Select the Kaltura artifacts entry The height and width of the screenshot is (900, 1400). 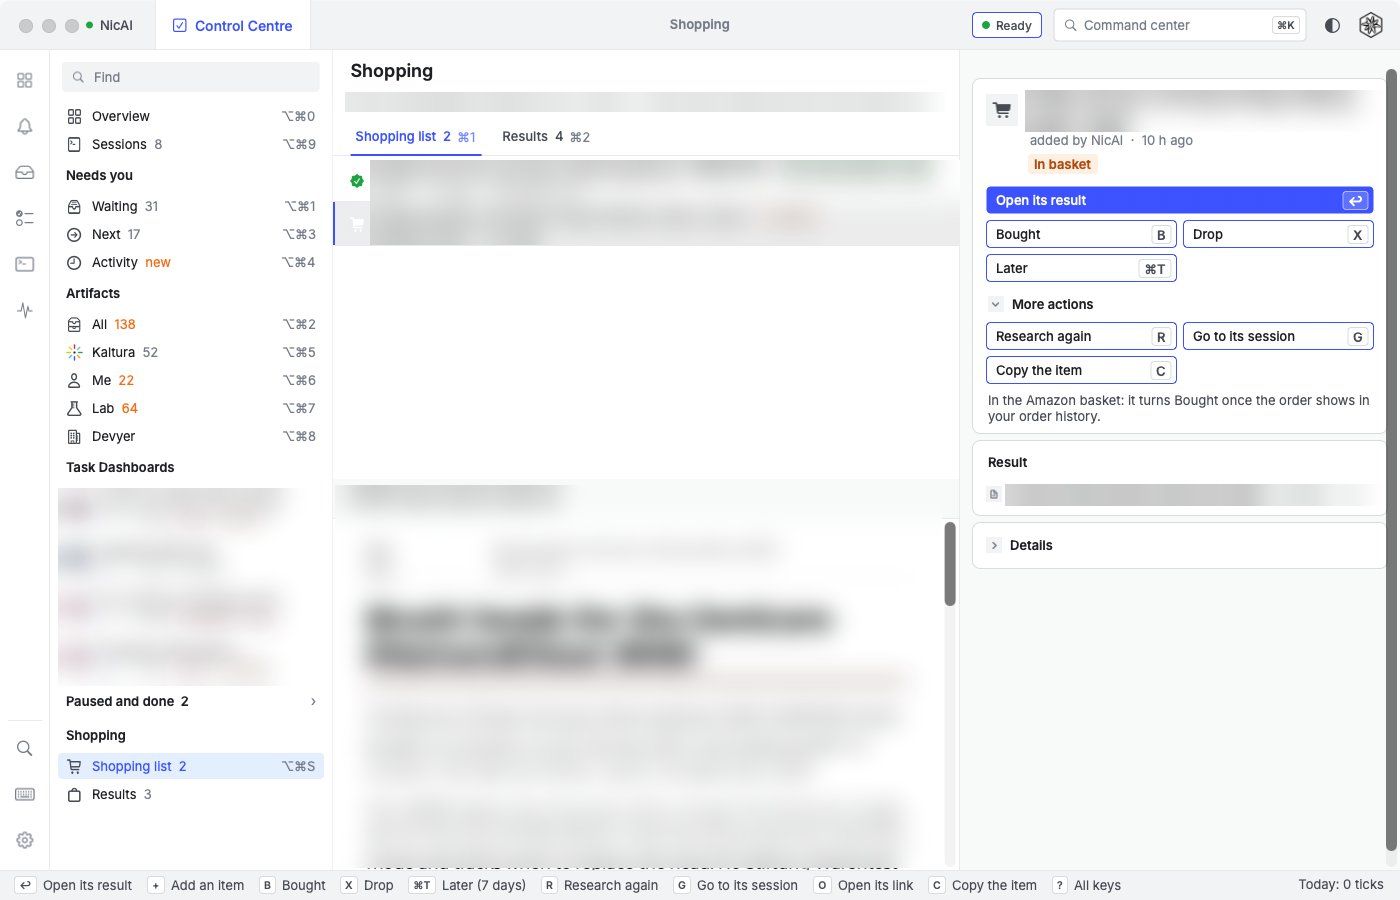pyautogui.click(x=191, y=352)
